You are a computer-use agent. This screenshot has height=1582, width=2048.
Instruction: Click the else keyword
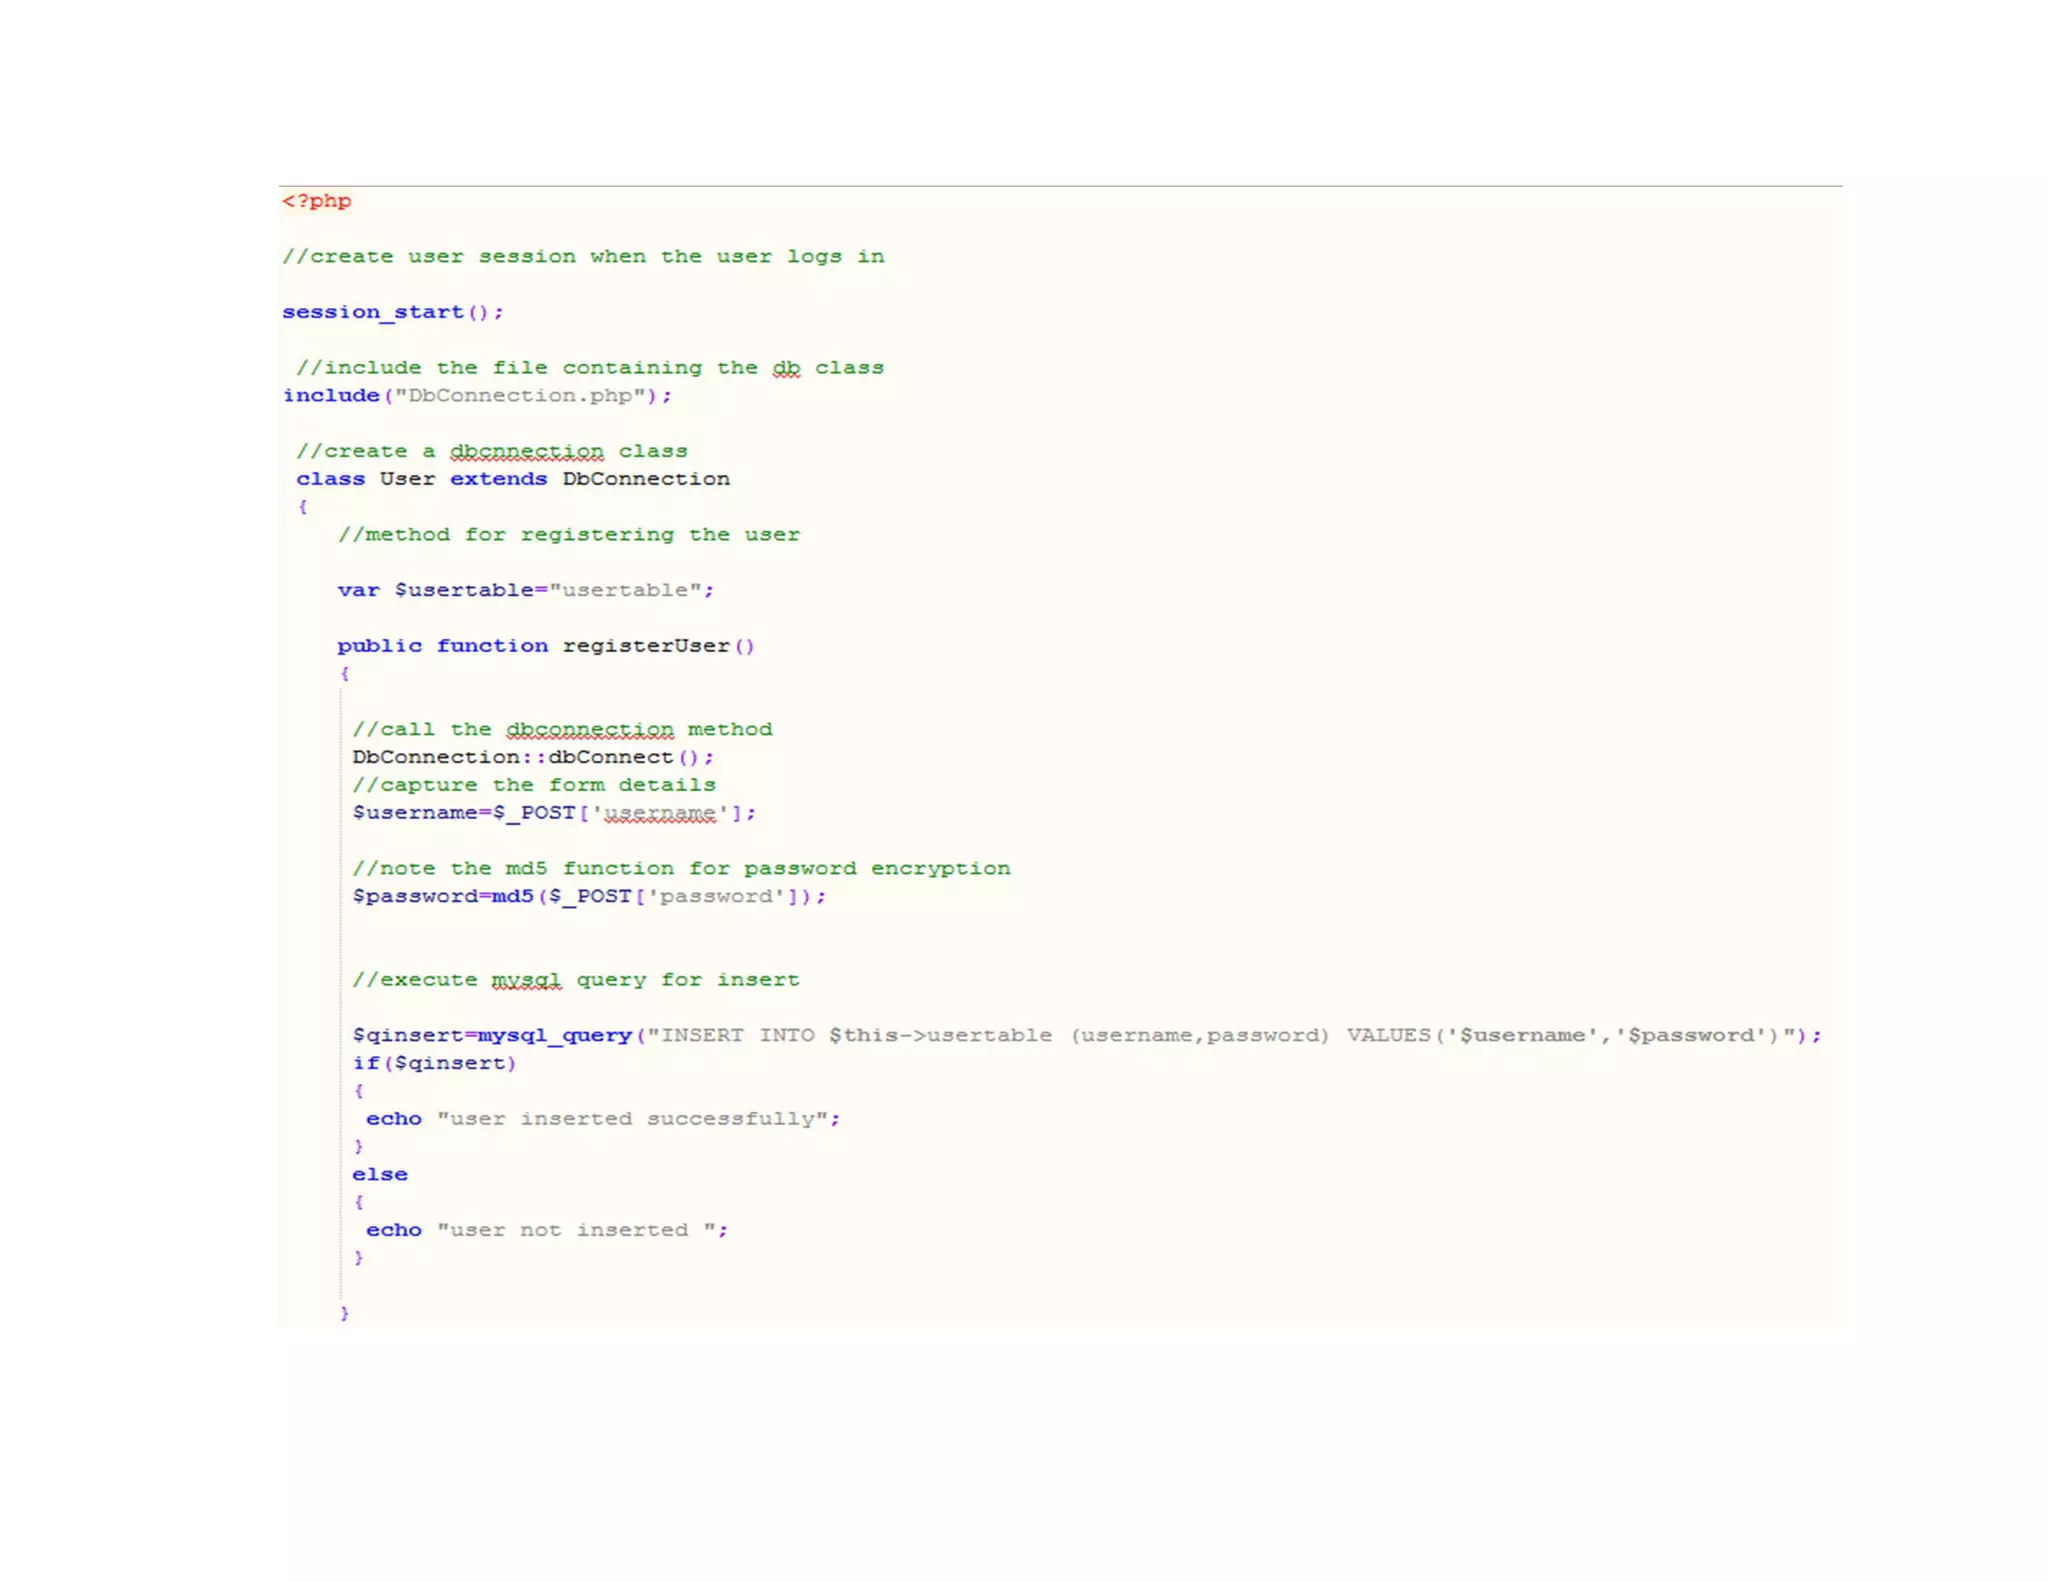coord(379,1174)
